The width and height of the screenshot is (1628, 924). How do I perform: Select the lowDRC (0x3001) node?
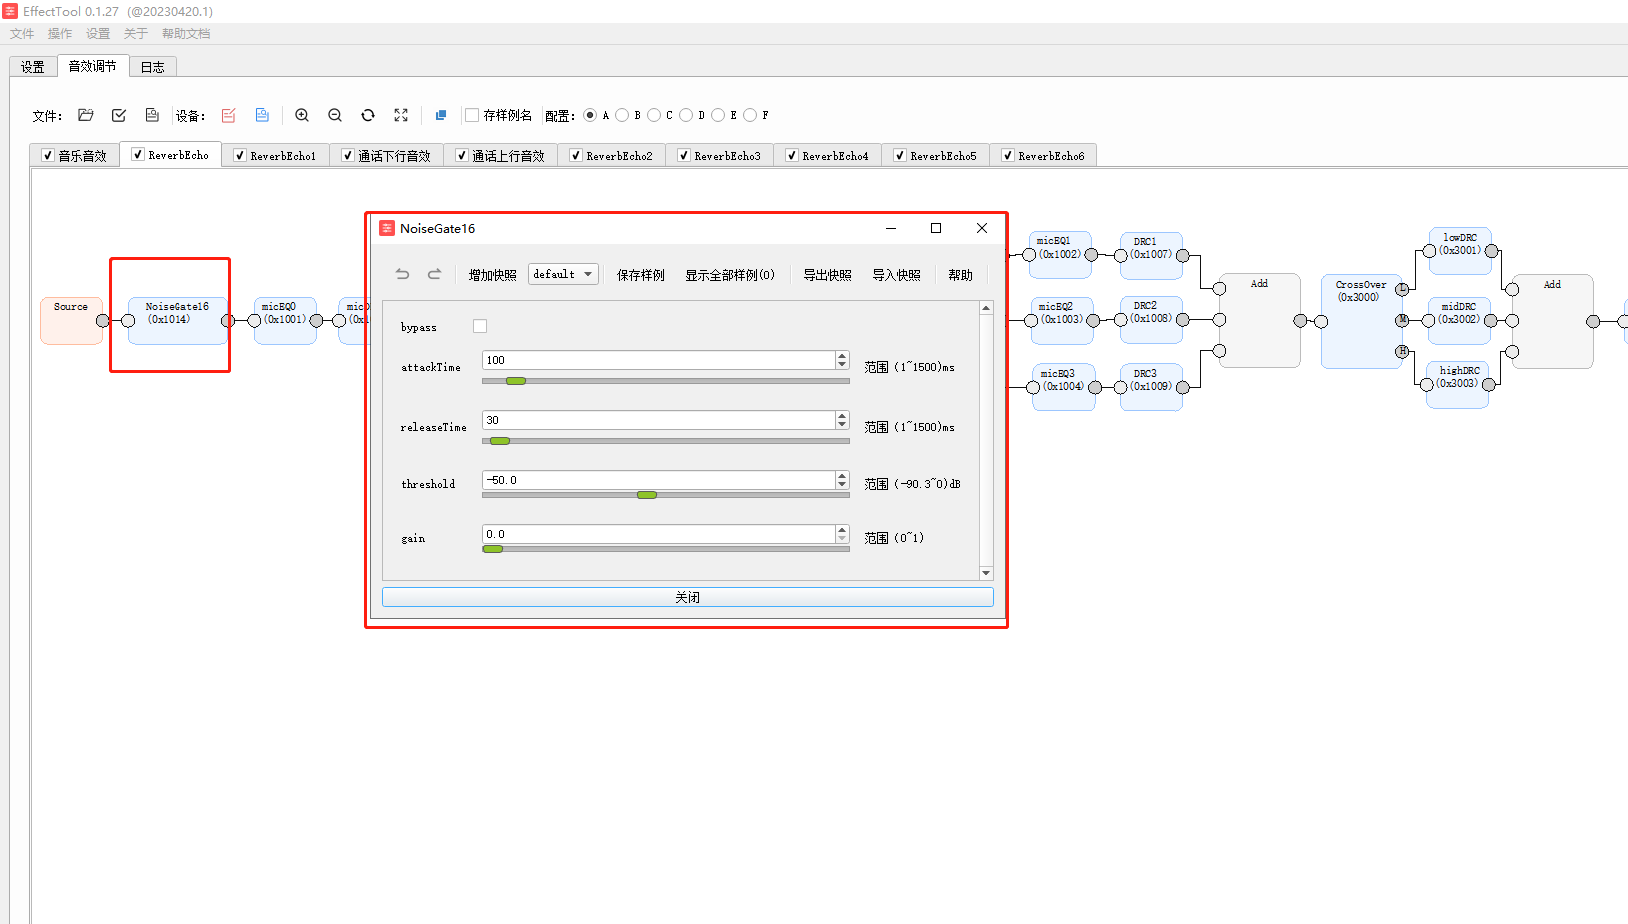(1460, 251)
